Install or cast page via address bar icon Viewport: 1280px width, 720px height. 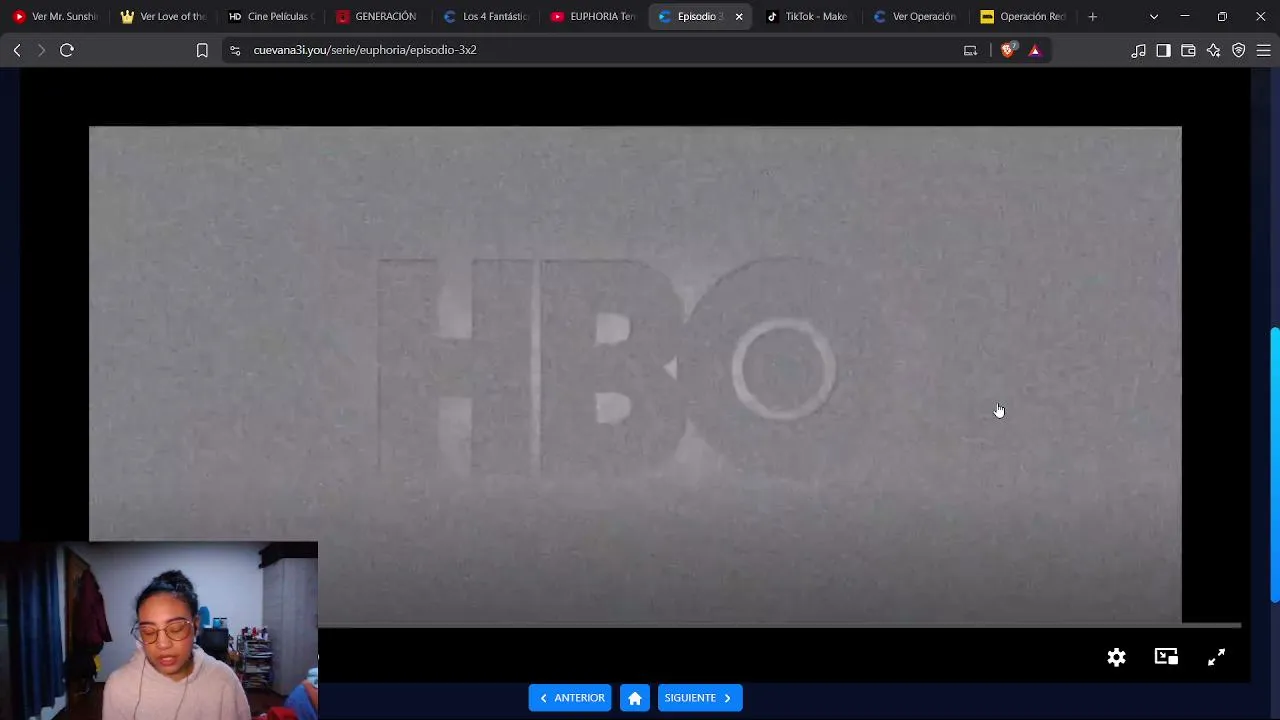pyautogui.click(x=970, y=50)
